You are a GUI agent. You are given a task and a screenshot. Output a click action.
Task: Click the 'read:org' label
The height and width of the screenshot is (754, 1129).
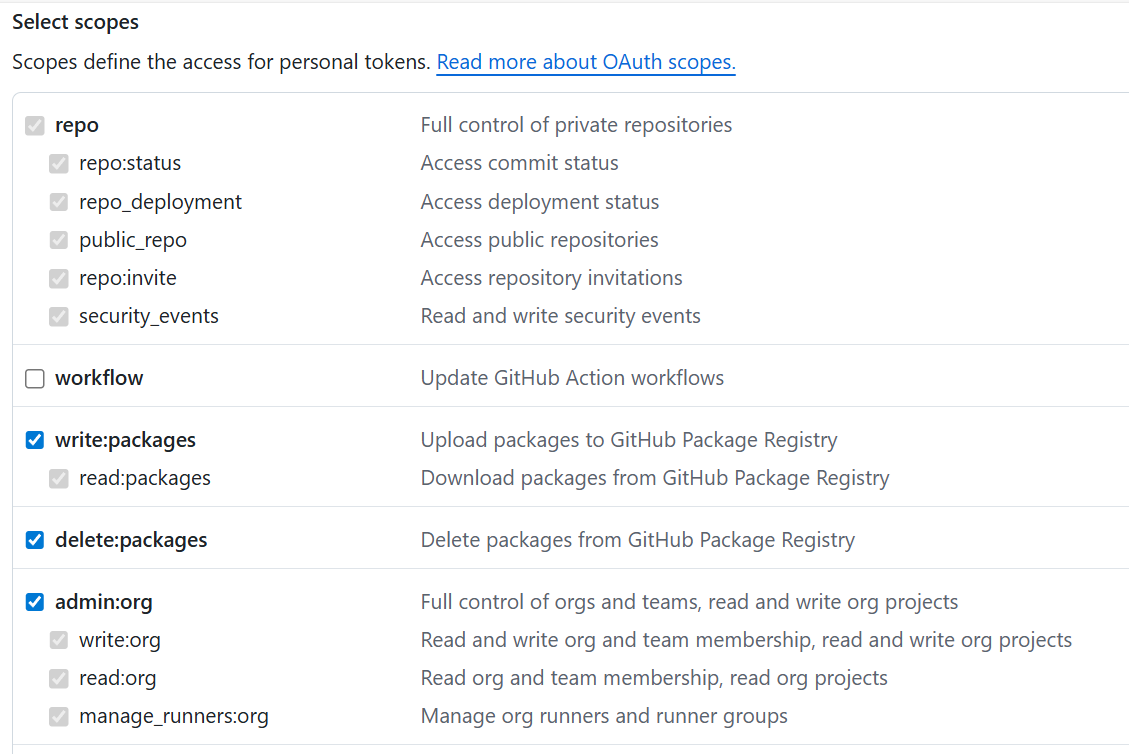pyautogui.click(x=118, y=678)
